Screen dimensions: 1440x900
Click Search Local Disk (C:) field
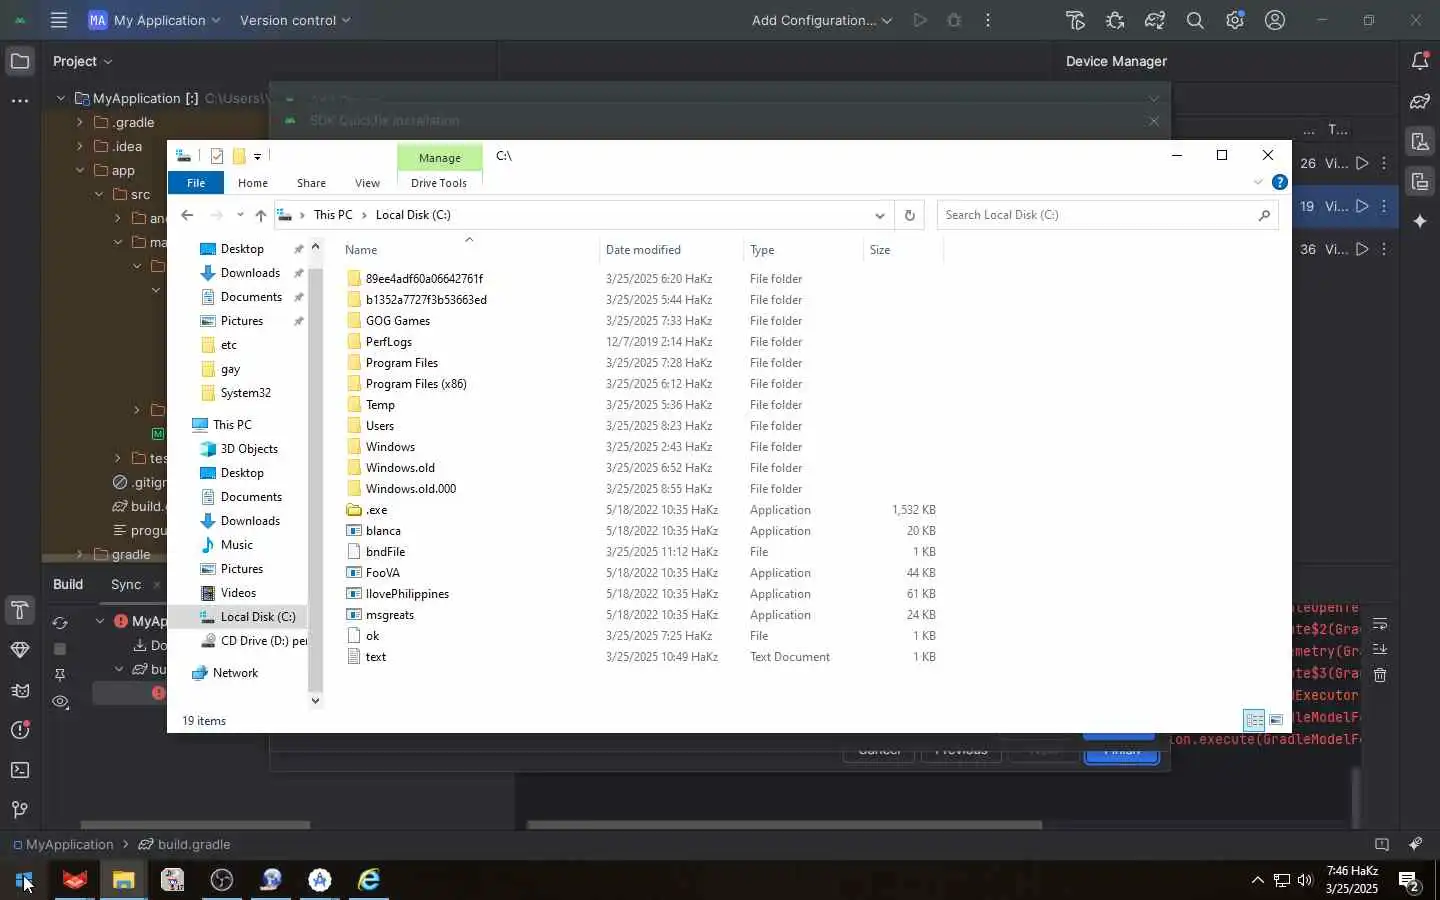tap(1107, 215)
